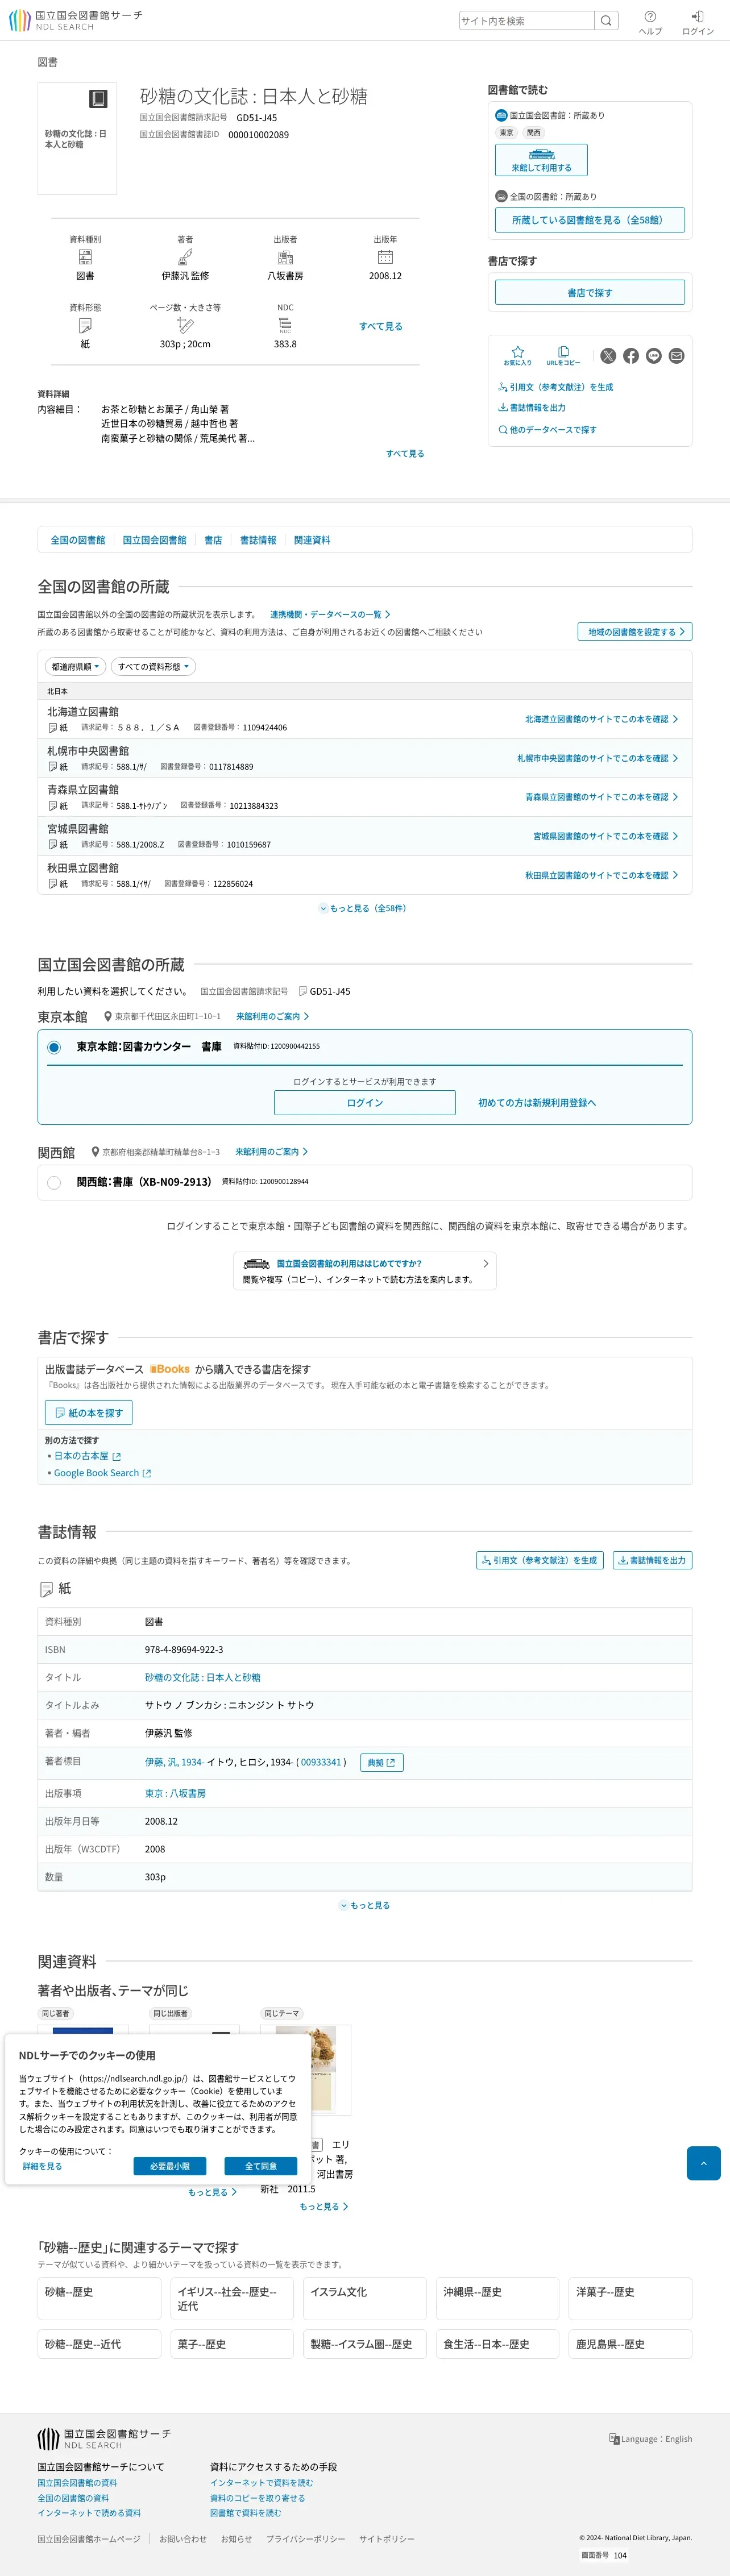Click 引用文（参考文献注）を生成 in sidebar
Screen dimensions: 730x2576
[556, 387]
